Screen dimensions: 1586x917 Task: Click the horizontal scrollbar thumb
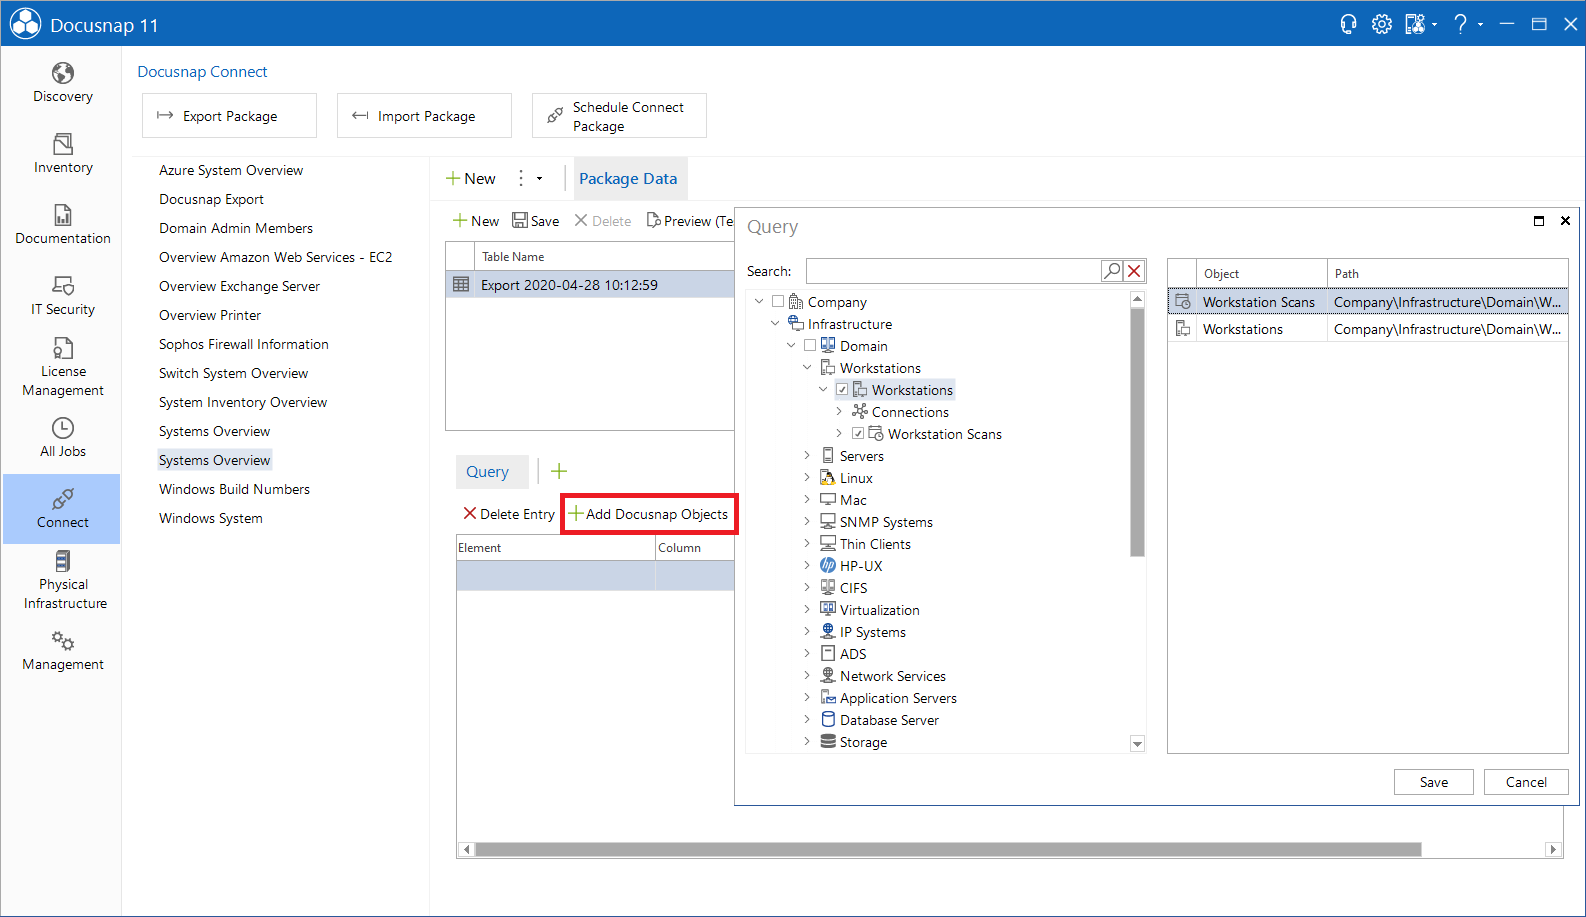point(948,849)
